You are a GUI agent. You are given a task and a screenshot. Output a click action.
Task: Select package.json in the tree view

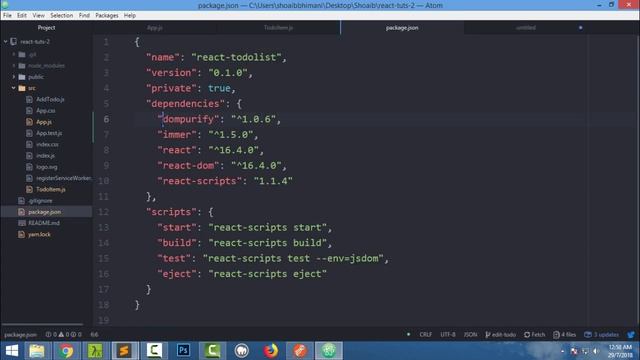[44, 212]
